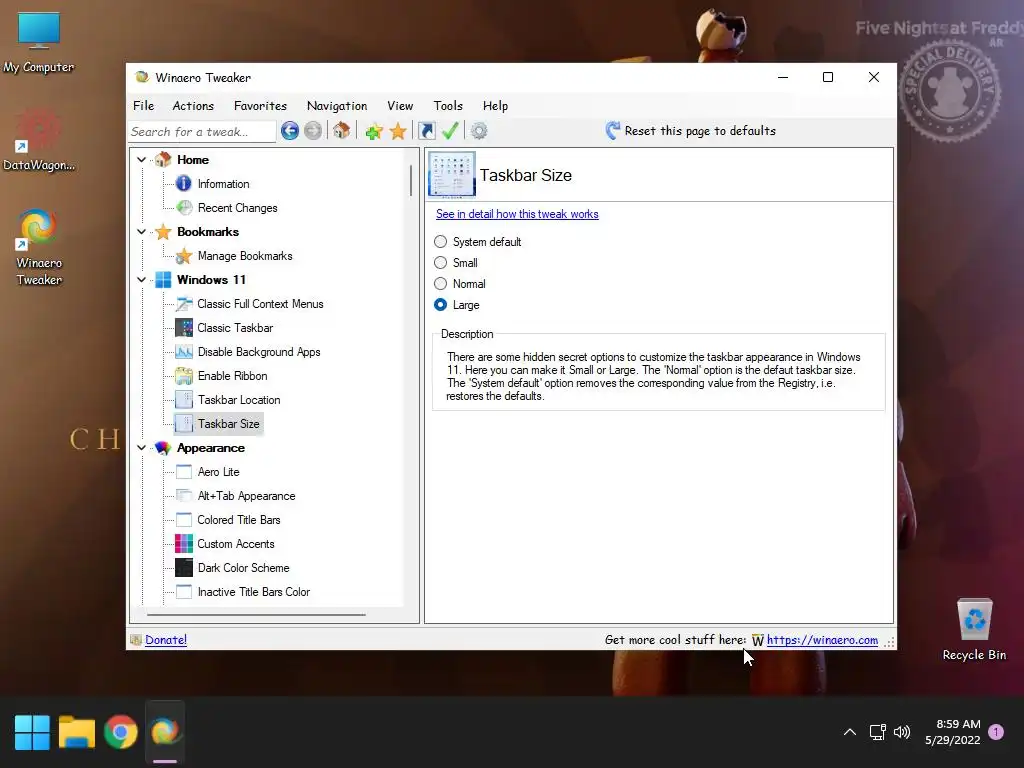Click the Classic Taskbar icon

click(184, 328)
